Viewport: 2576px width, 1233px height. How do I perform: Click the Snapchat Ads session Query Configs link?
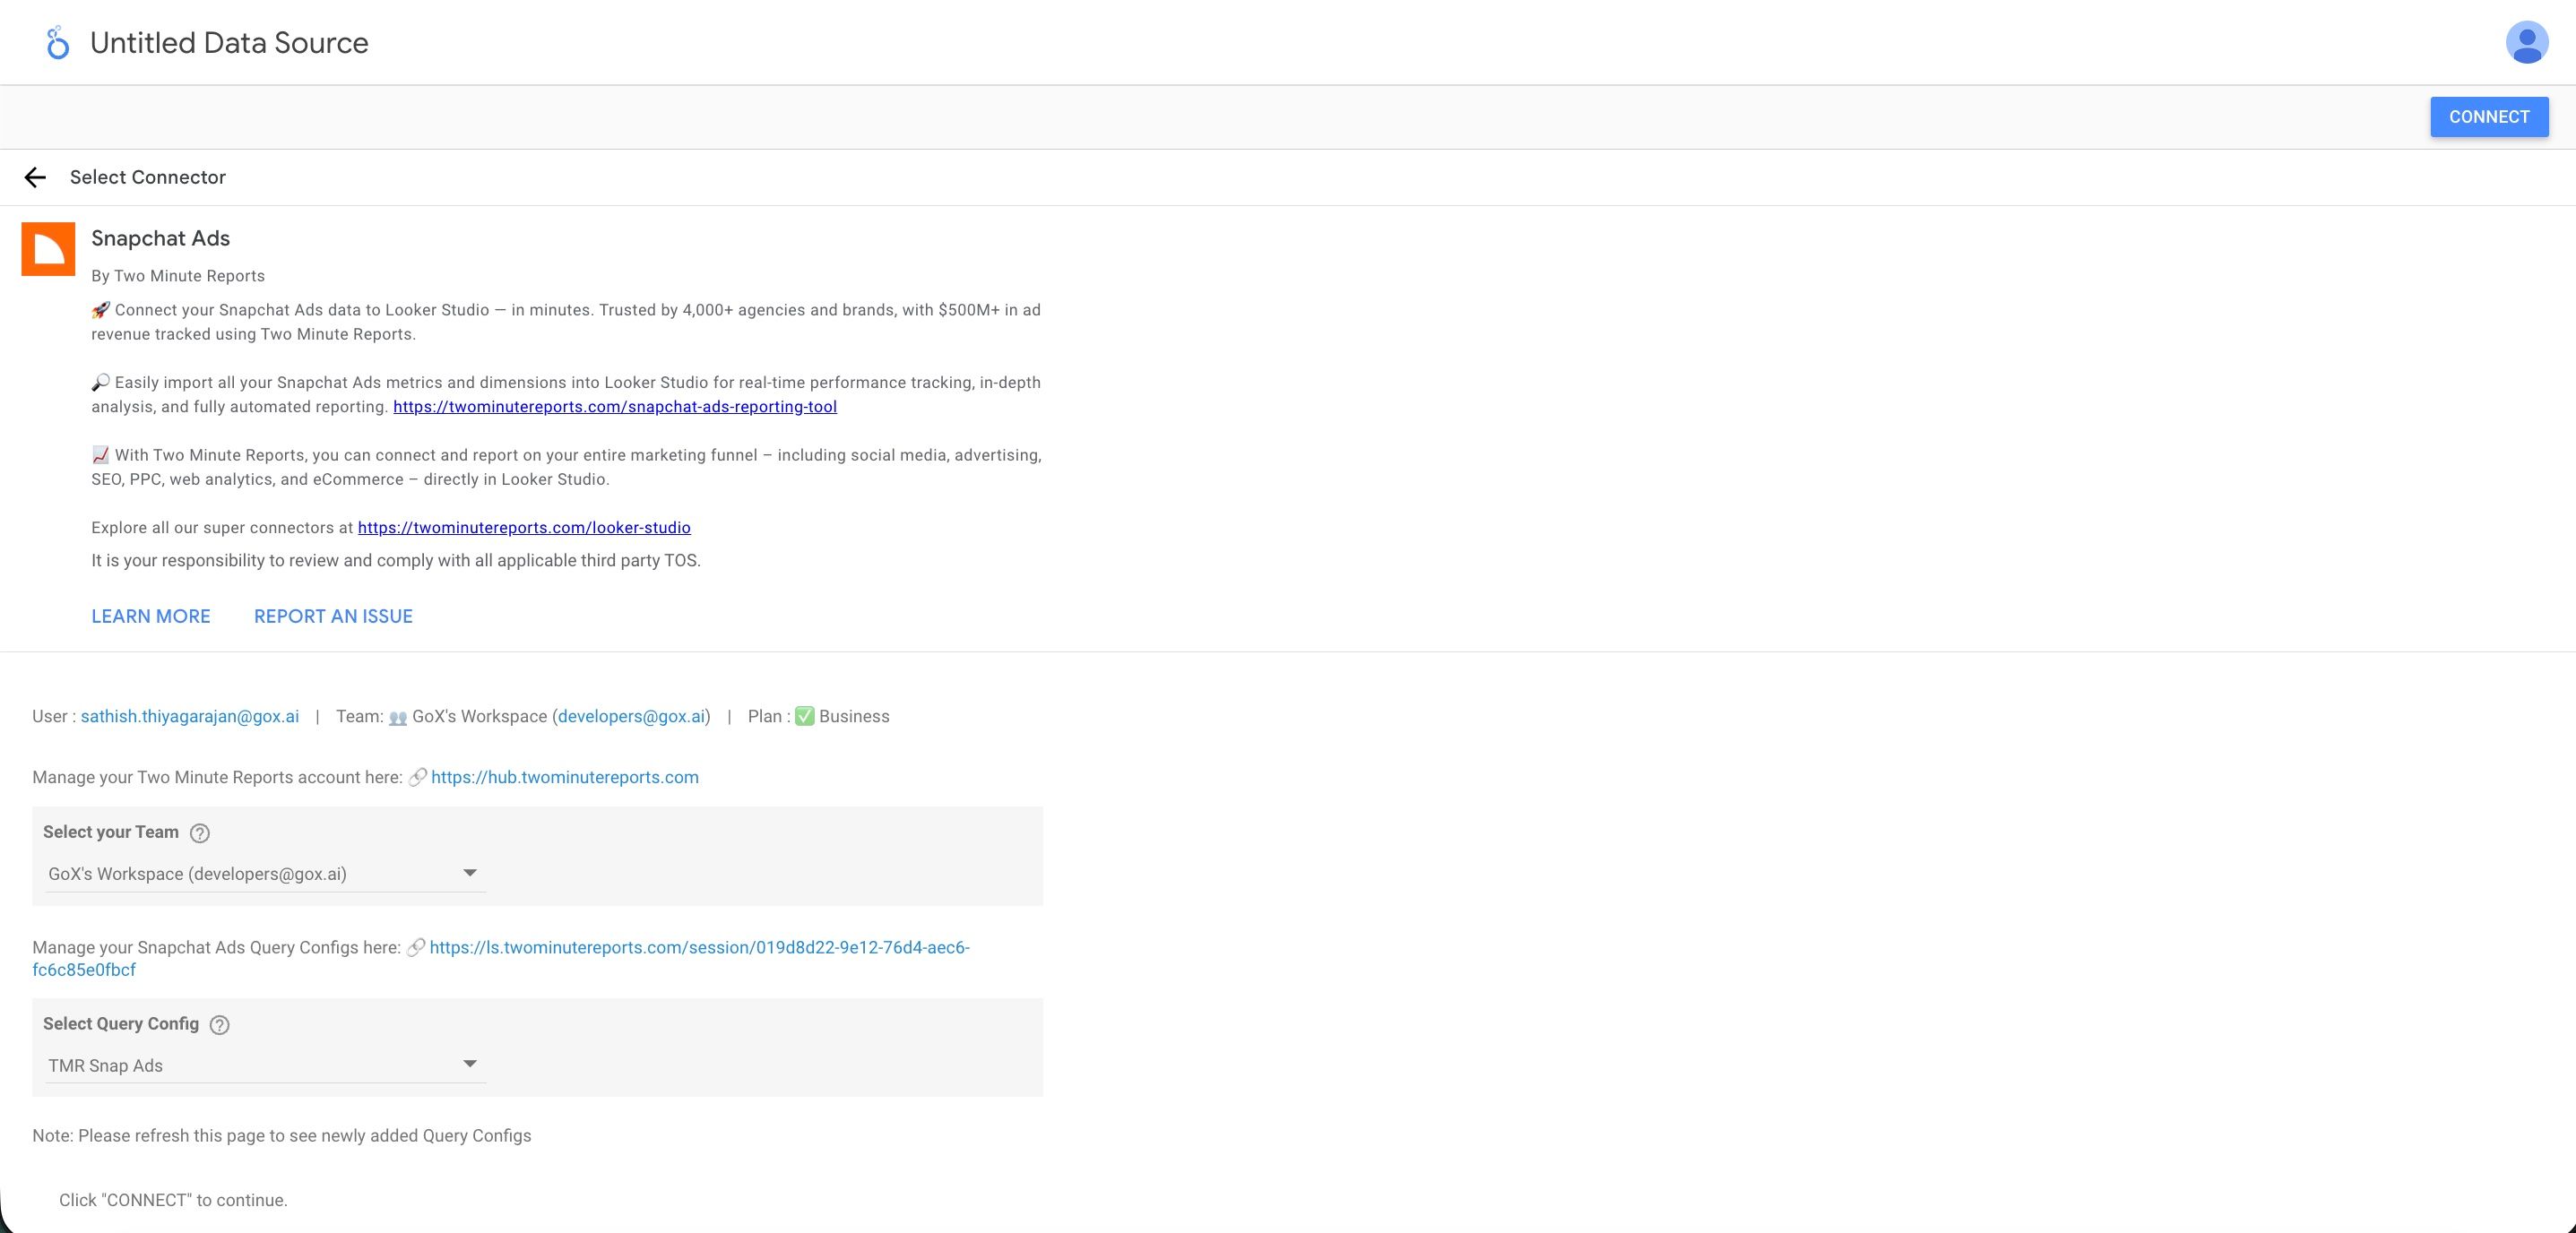point(700,947)
